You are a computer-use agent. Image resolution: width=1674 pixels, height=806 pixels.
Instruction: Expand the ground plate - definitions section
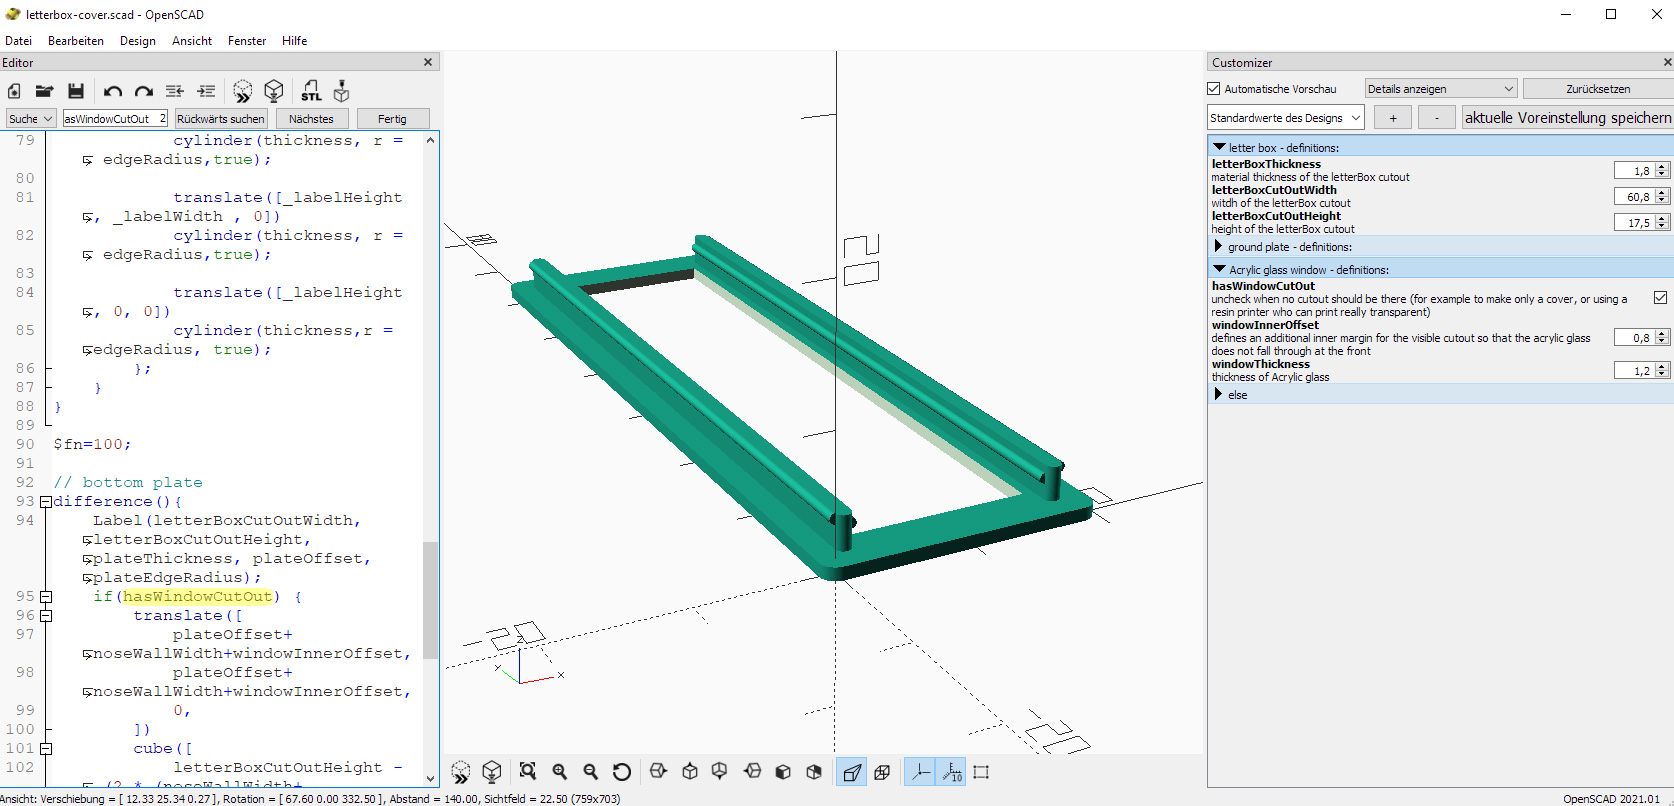coord(1218,246)
